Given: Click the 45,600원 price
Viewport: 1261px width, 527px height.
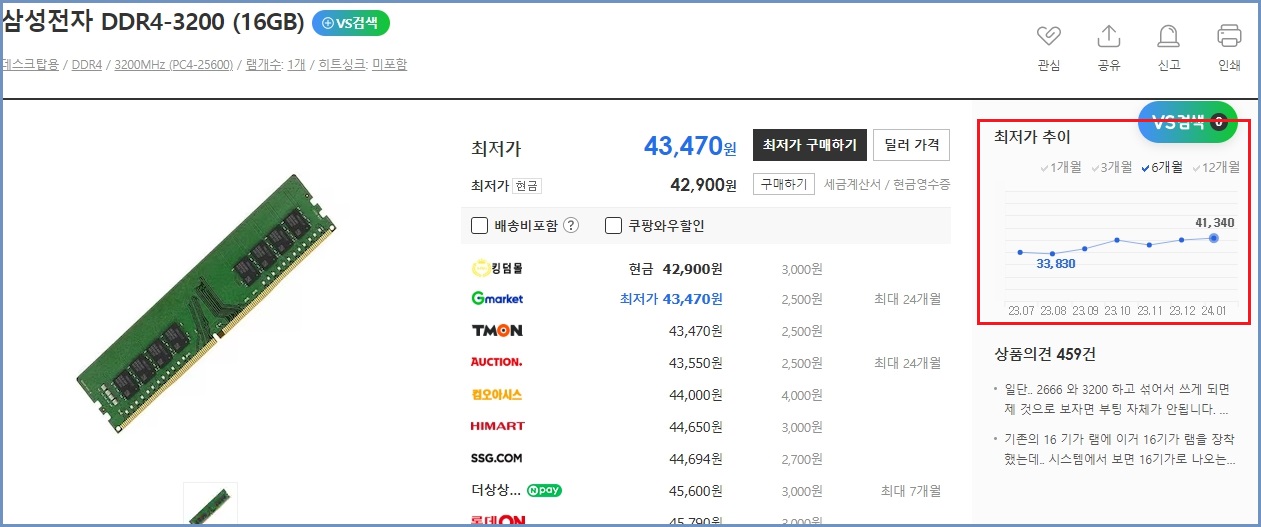Looking at the screenshot, I should (696, 490).
